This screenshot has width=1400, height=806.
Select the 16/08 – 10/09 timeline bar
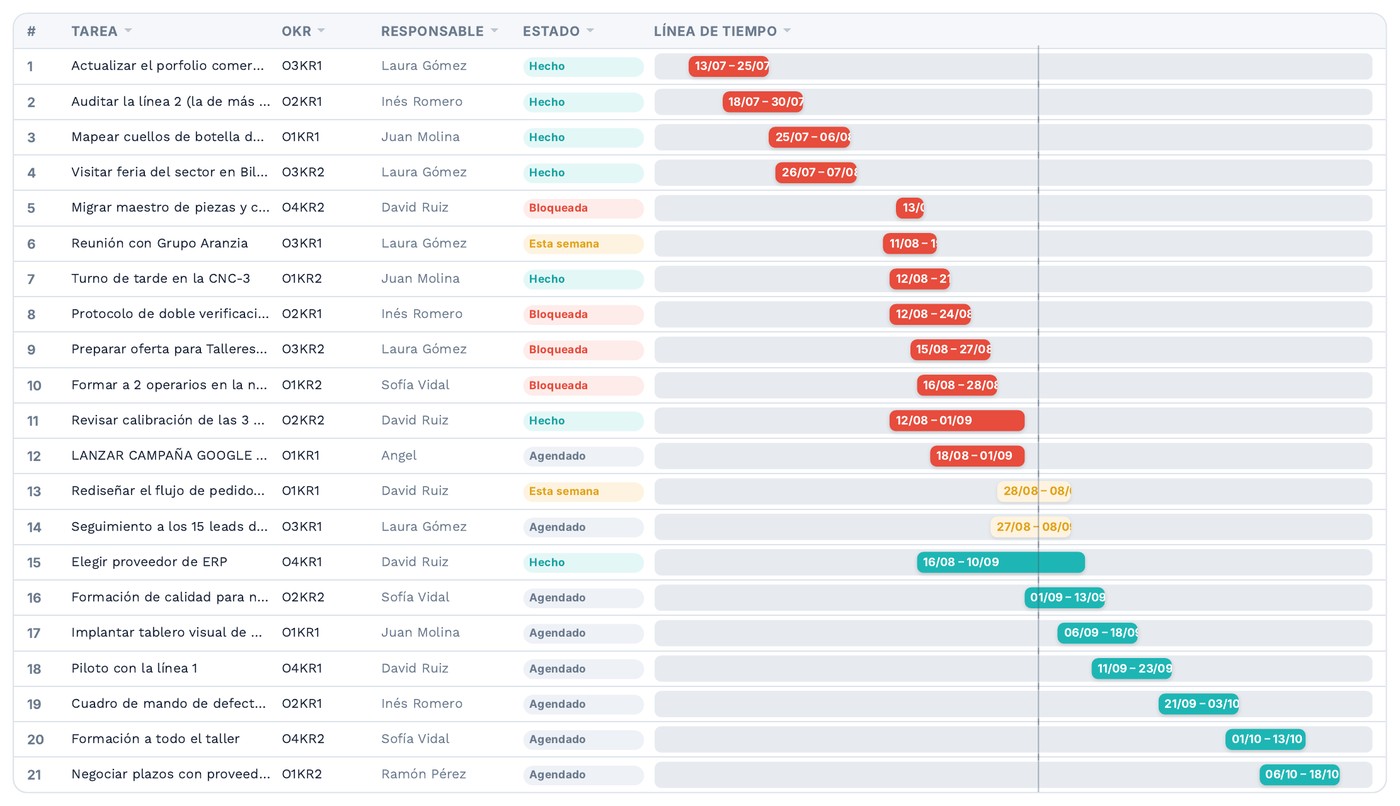[1001, 562]
